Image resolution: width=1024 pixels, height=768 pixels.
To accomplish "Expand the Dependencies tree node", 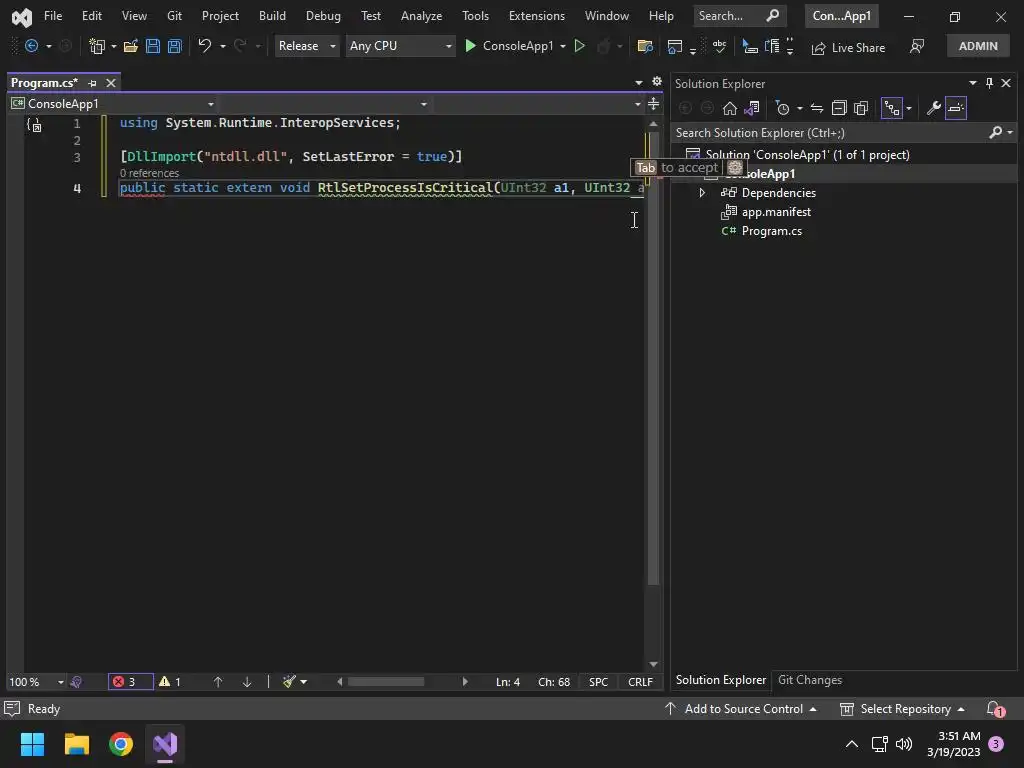I will (702, 193).
